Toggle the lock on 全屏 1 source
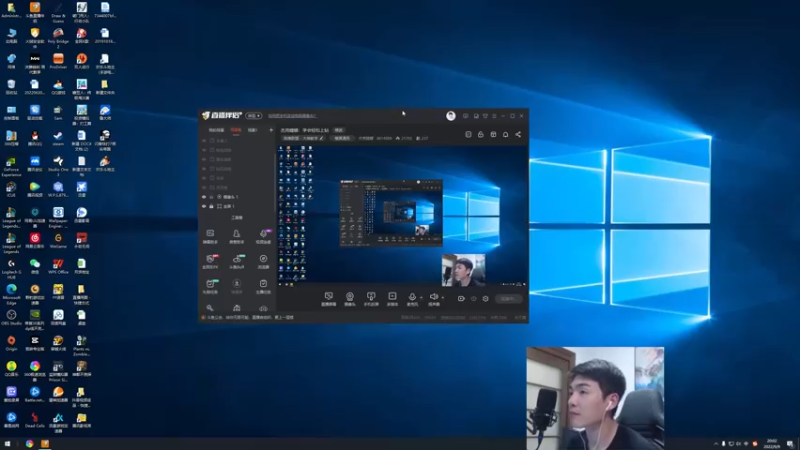The width and height of the screenshot is (800, 450). point(211,206)
